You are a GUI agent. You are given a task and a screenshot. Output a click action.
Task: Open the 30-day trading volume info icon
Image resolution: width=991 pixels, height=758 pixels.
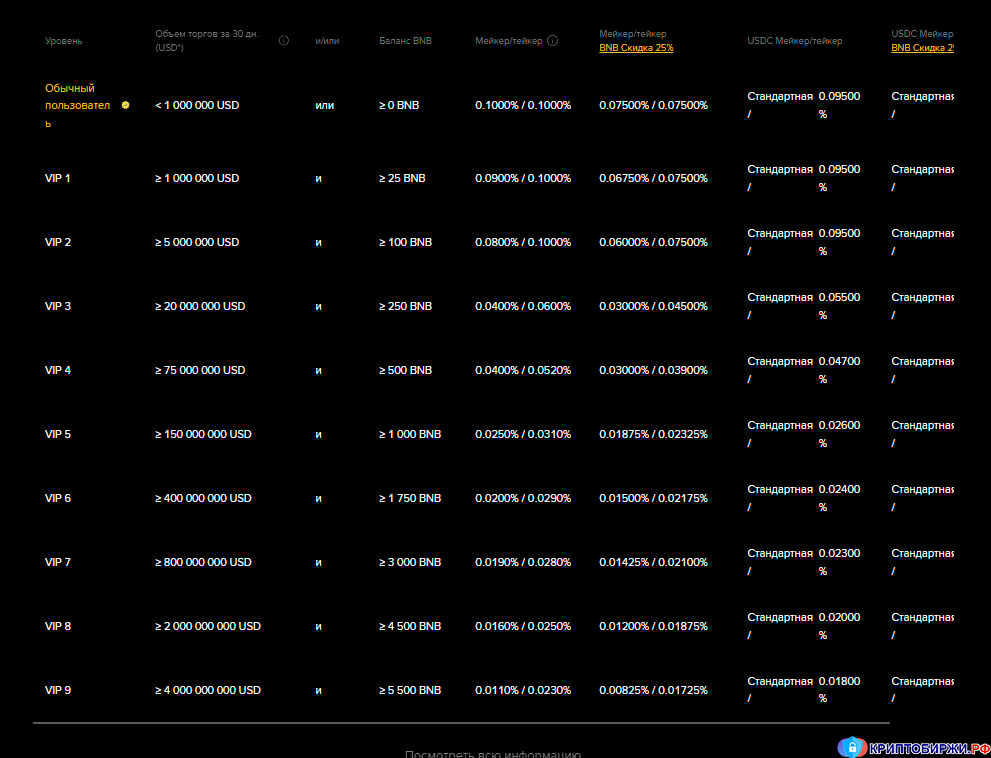(284, 41)
